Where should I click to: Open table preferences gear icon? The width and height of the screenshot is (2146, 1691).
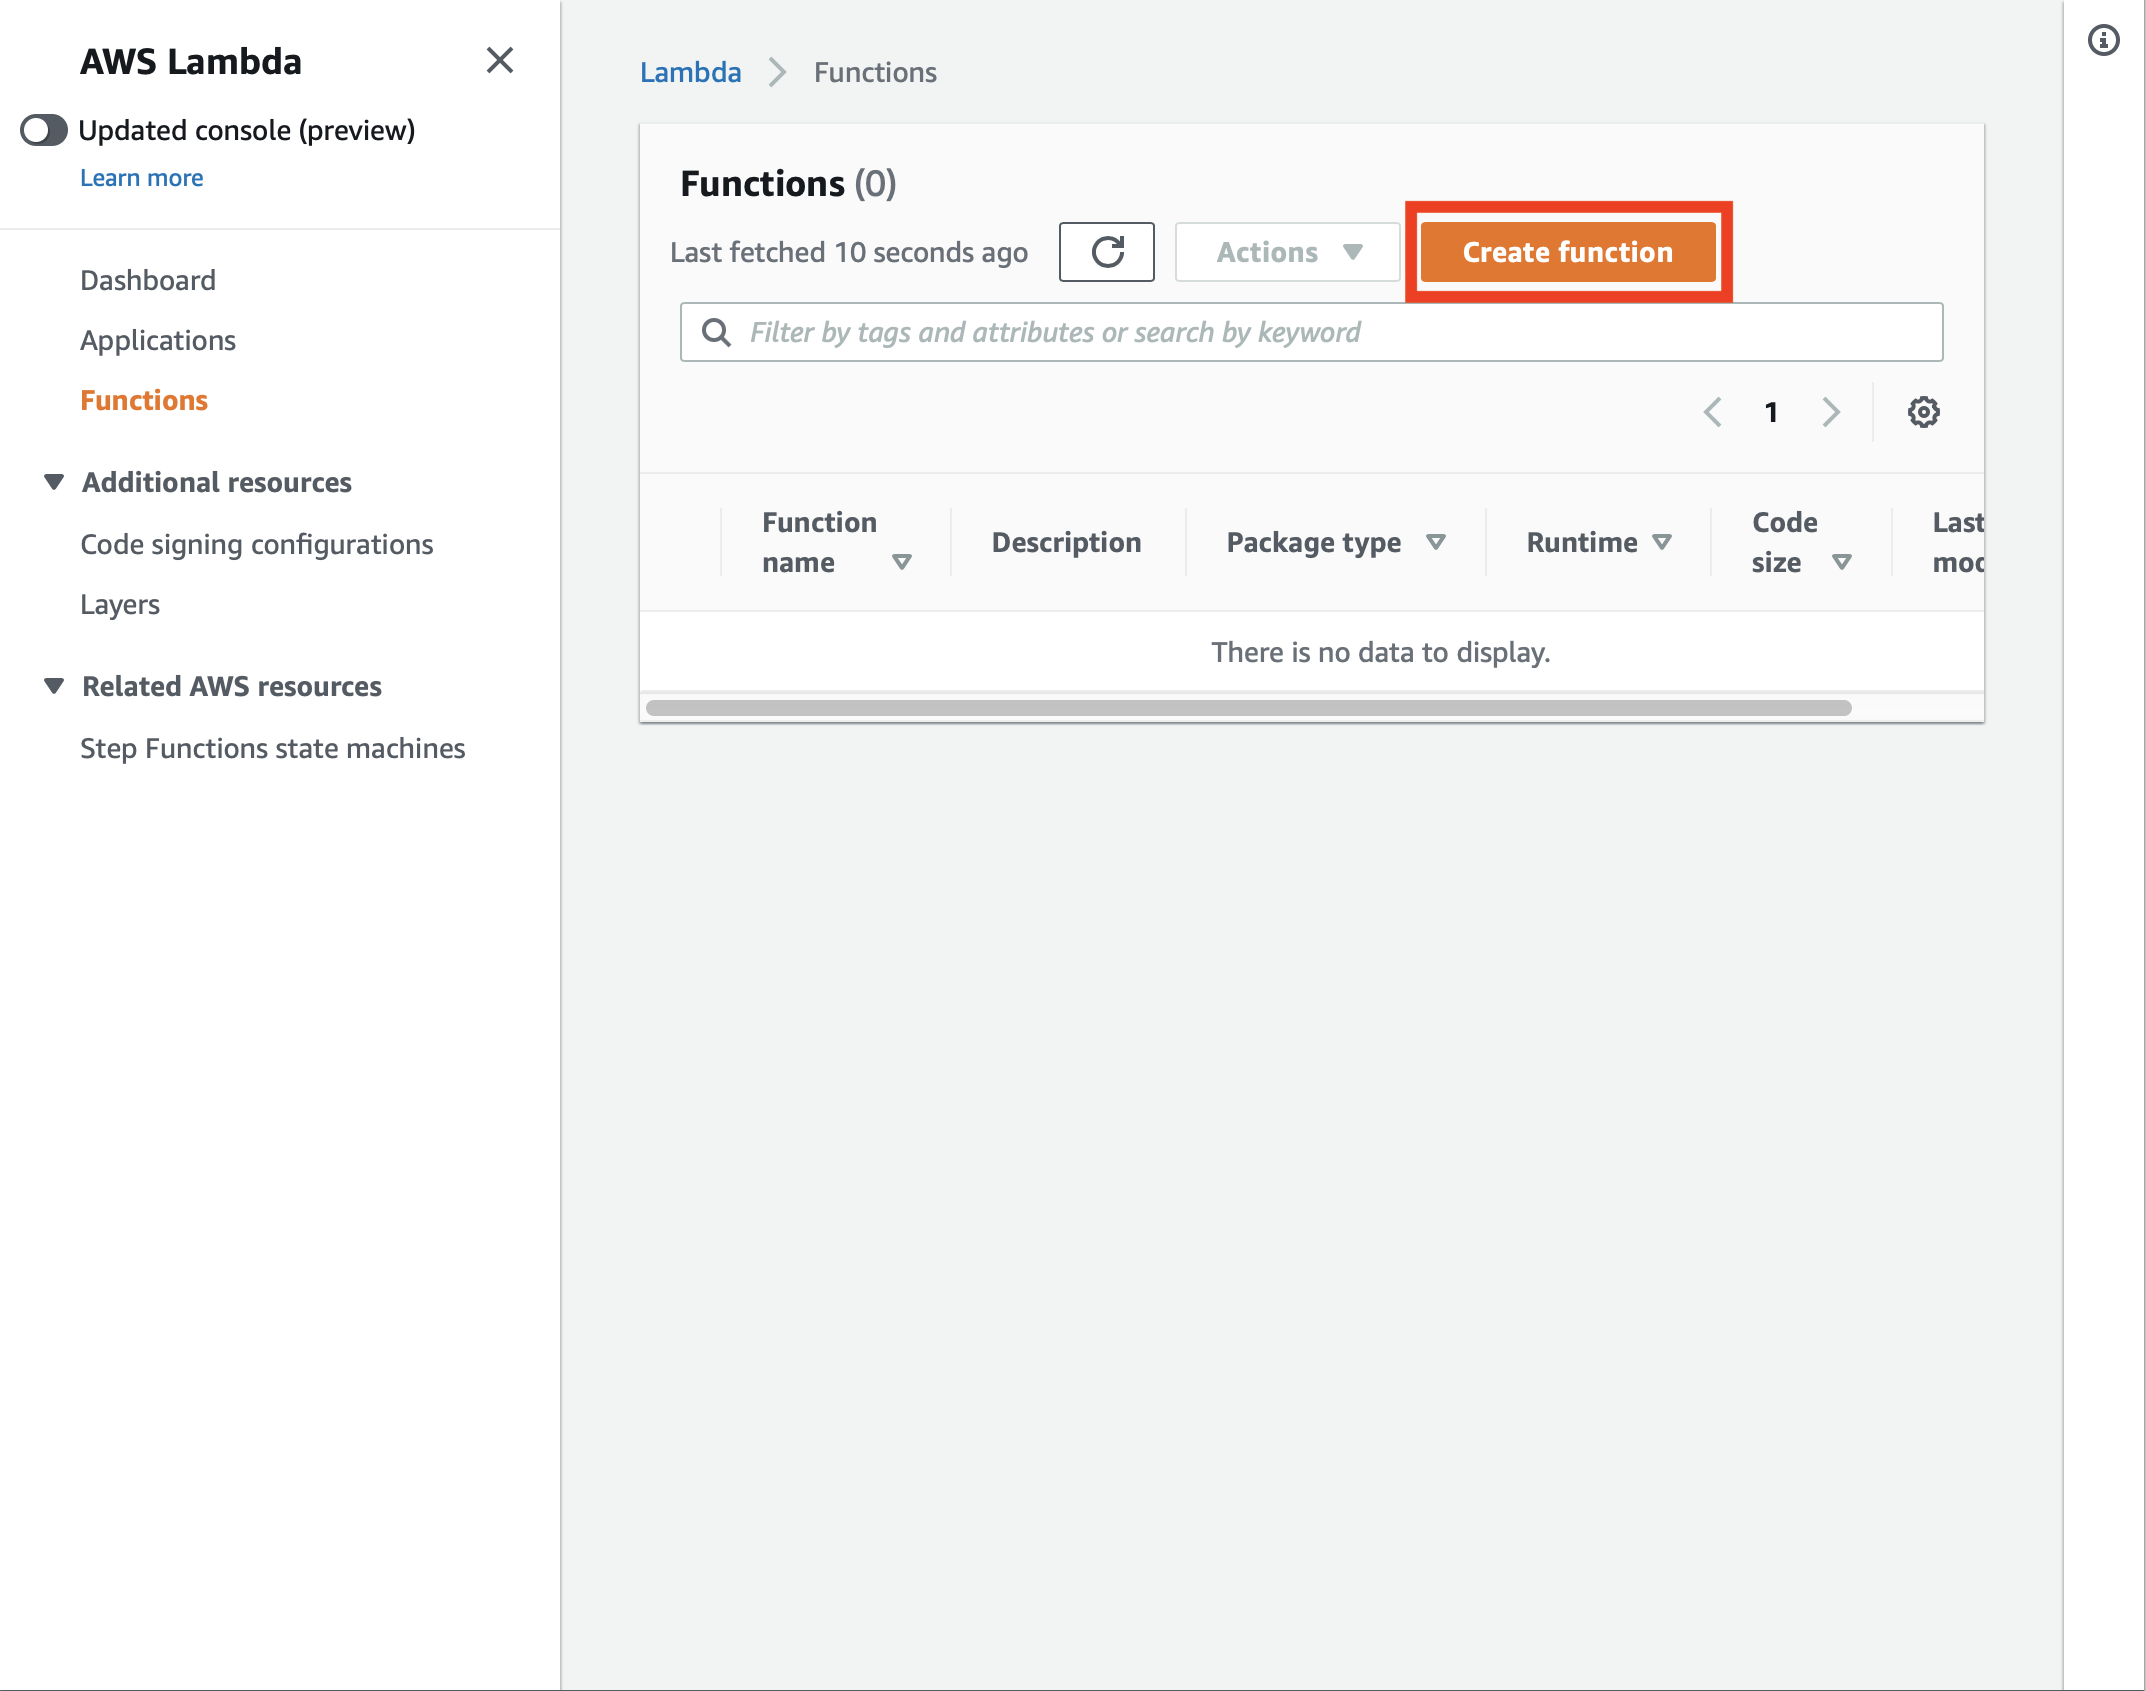pyautogui.click(x=1923, y=412)
